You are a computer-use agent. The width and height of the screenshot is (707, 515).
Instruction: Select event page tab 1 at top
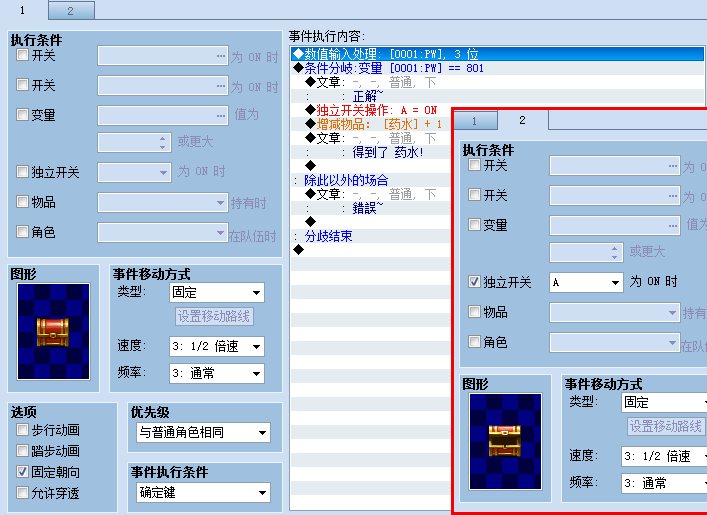[x=23, y=10]
